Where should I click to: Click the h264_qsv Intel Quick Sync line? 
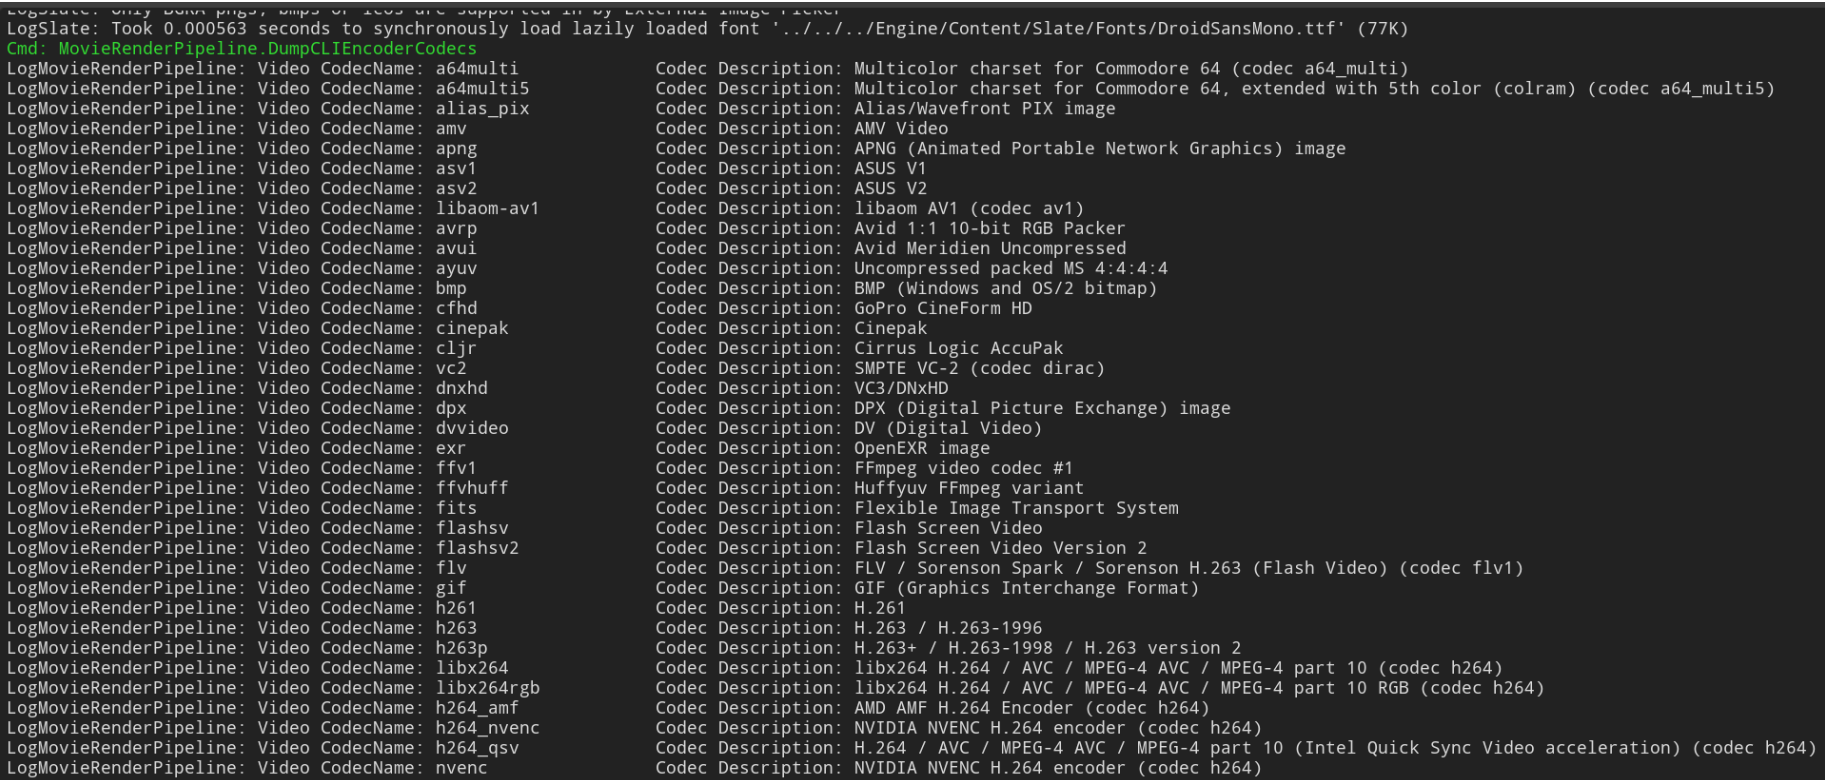(911, 748)
